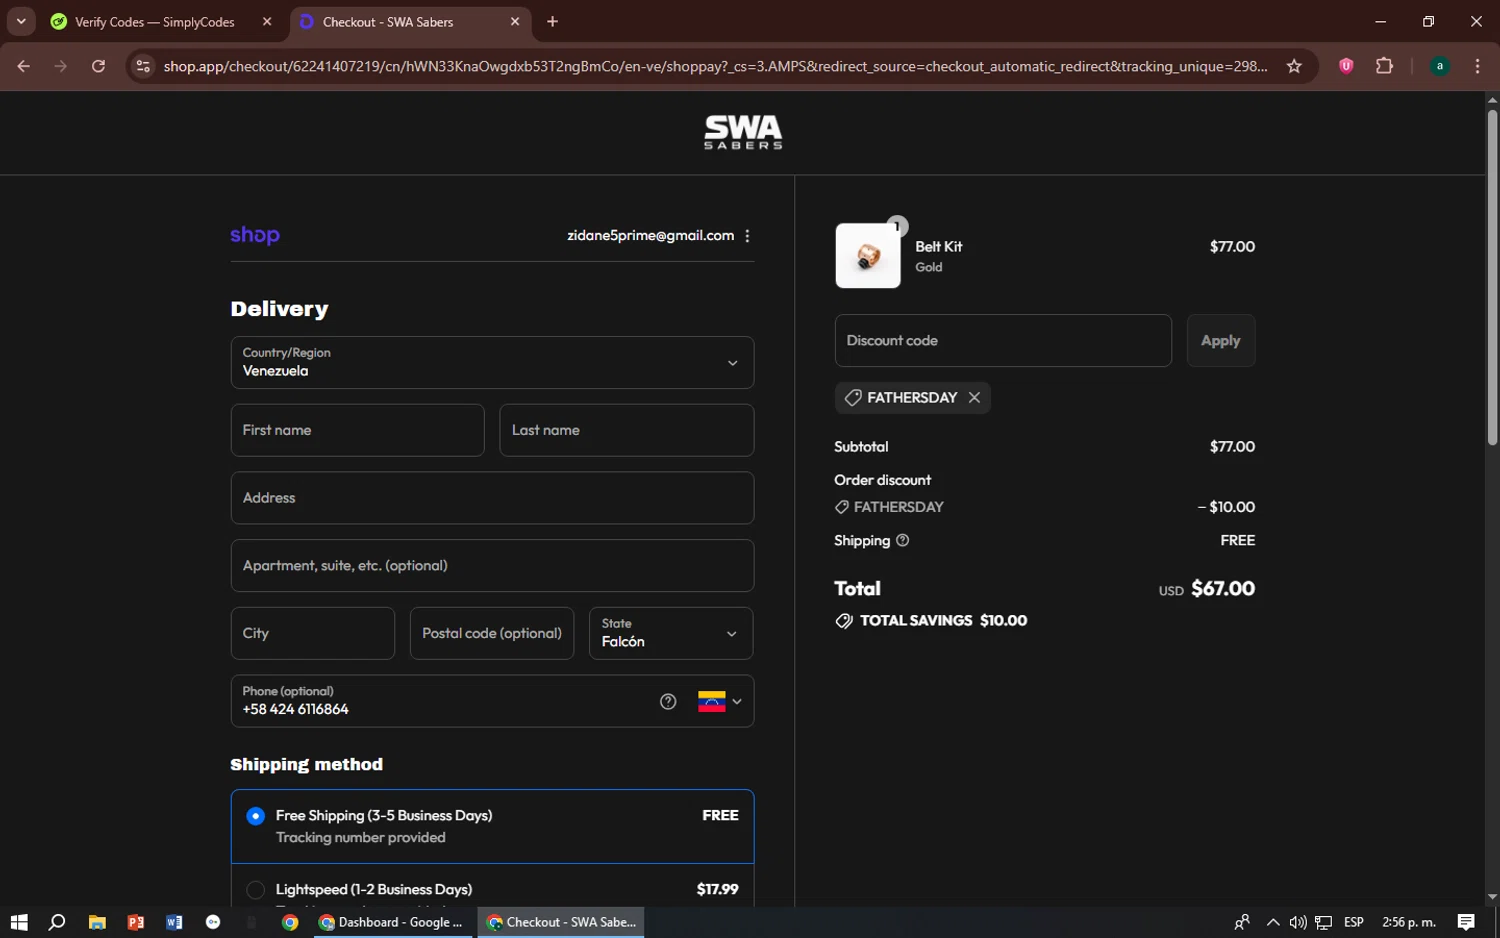The image size is (1500, 938).
Task: Close the Checkout SWA Sabers tab
Action: (x=515, y=22)
